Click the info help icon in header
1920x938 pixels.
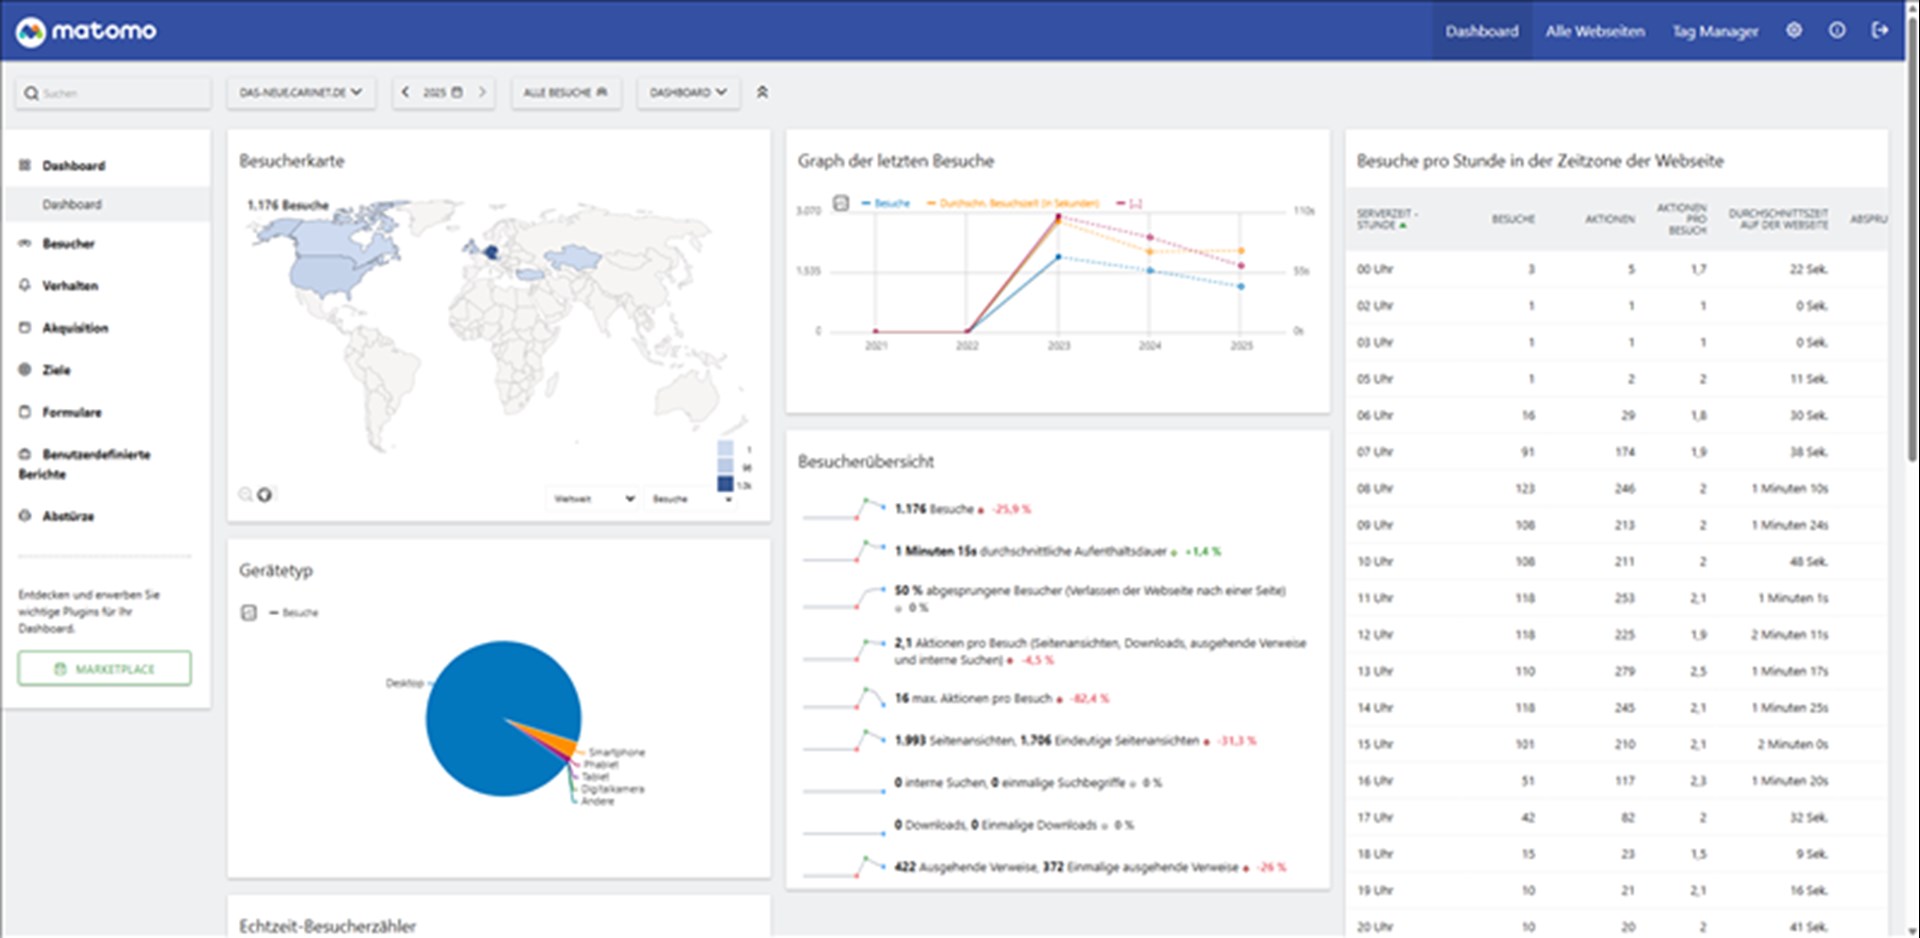click(x=1837, y=31)
